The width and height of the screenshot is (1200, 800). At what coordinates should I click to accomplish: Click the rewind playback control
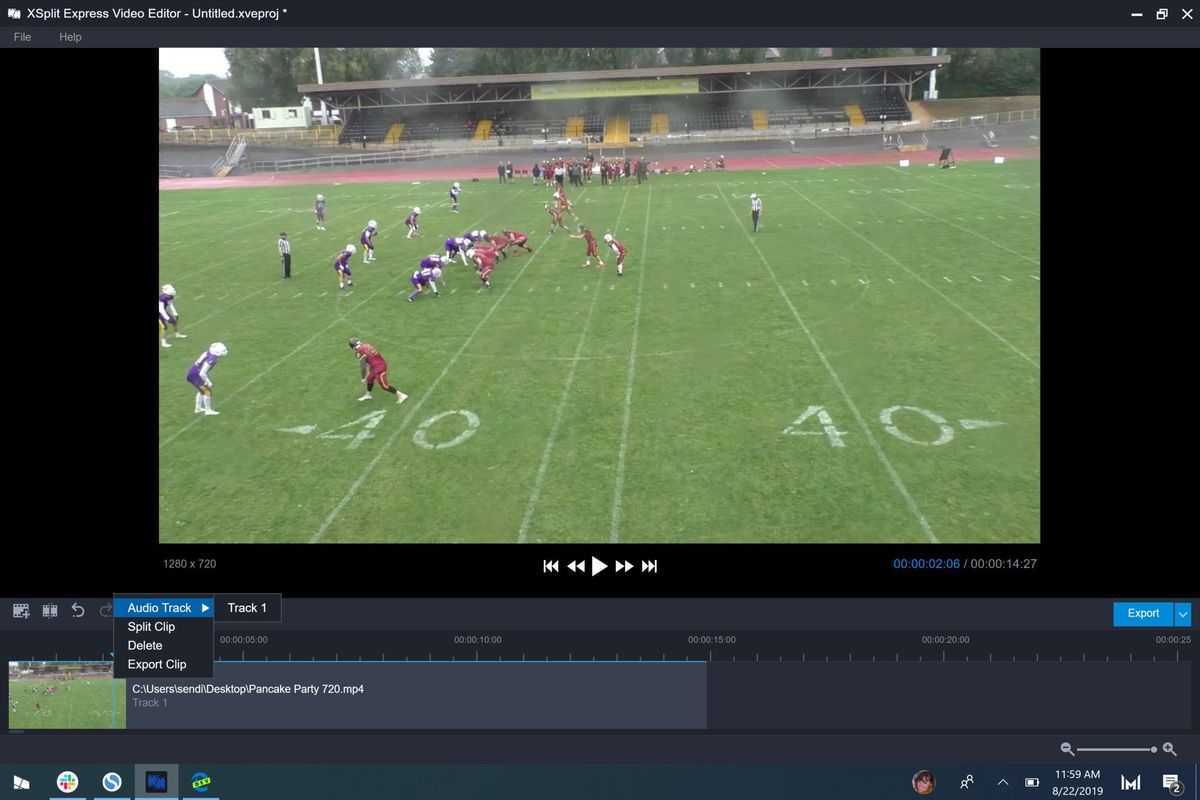tap(576, 565)
